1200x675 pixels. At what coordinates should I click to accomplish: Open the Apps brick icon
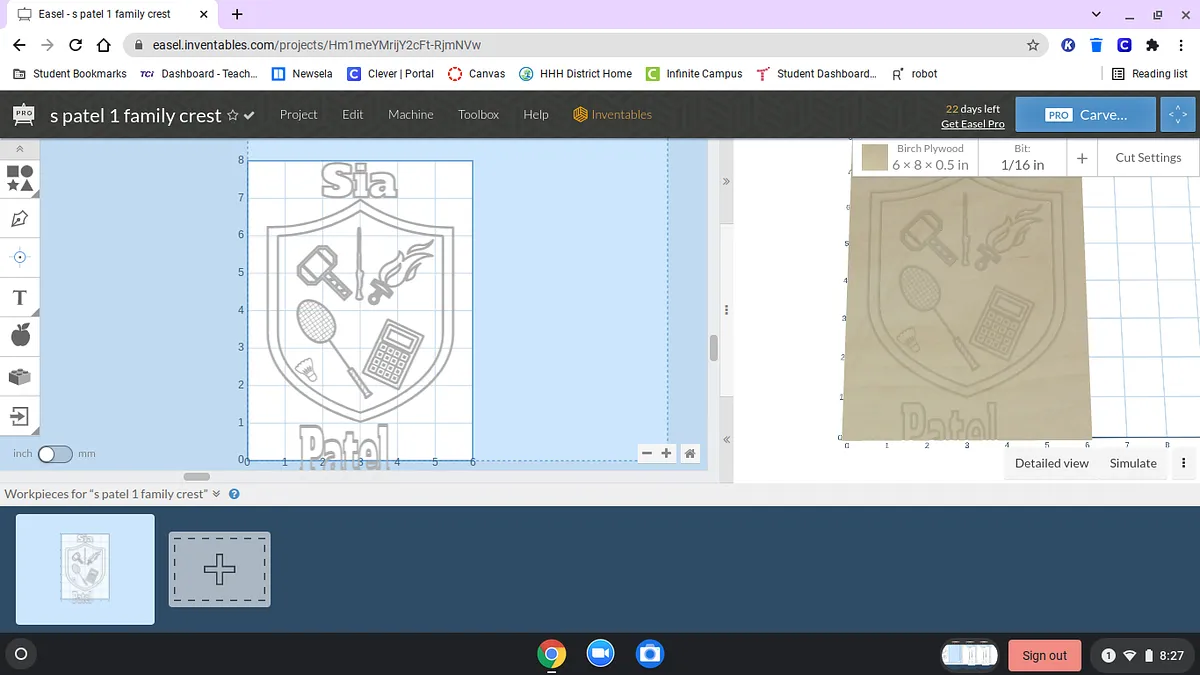pos(20,377)
